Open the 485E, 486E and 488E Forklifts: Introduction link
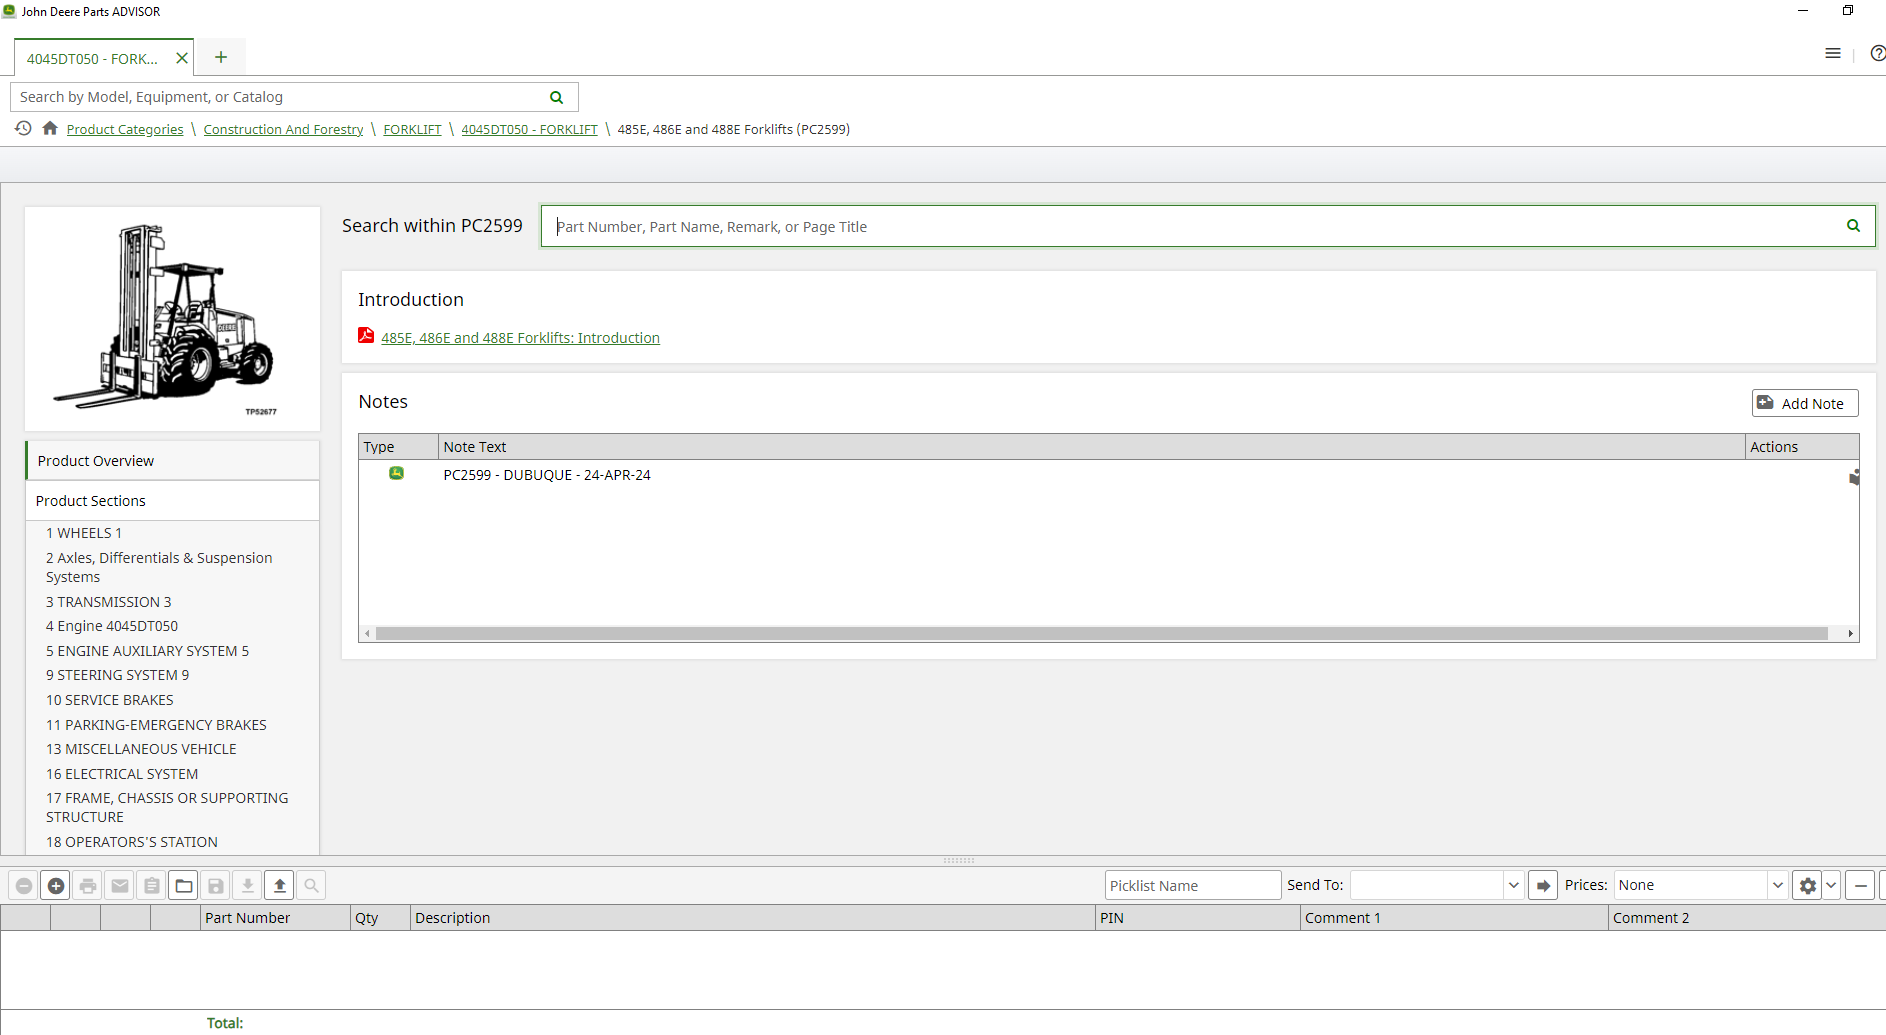This screenshot has height=1035, width=1886. coord(520,338)
